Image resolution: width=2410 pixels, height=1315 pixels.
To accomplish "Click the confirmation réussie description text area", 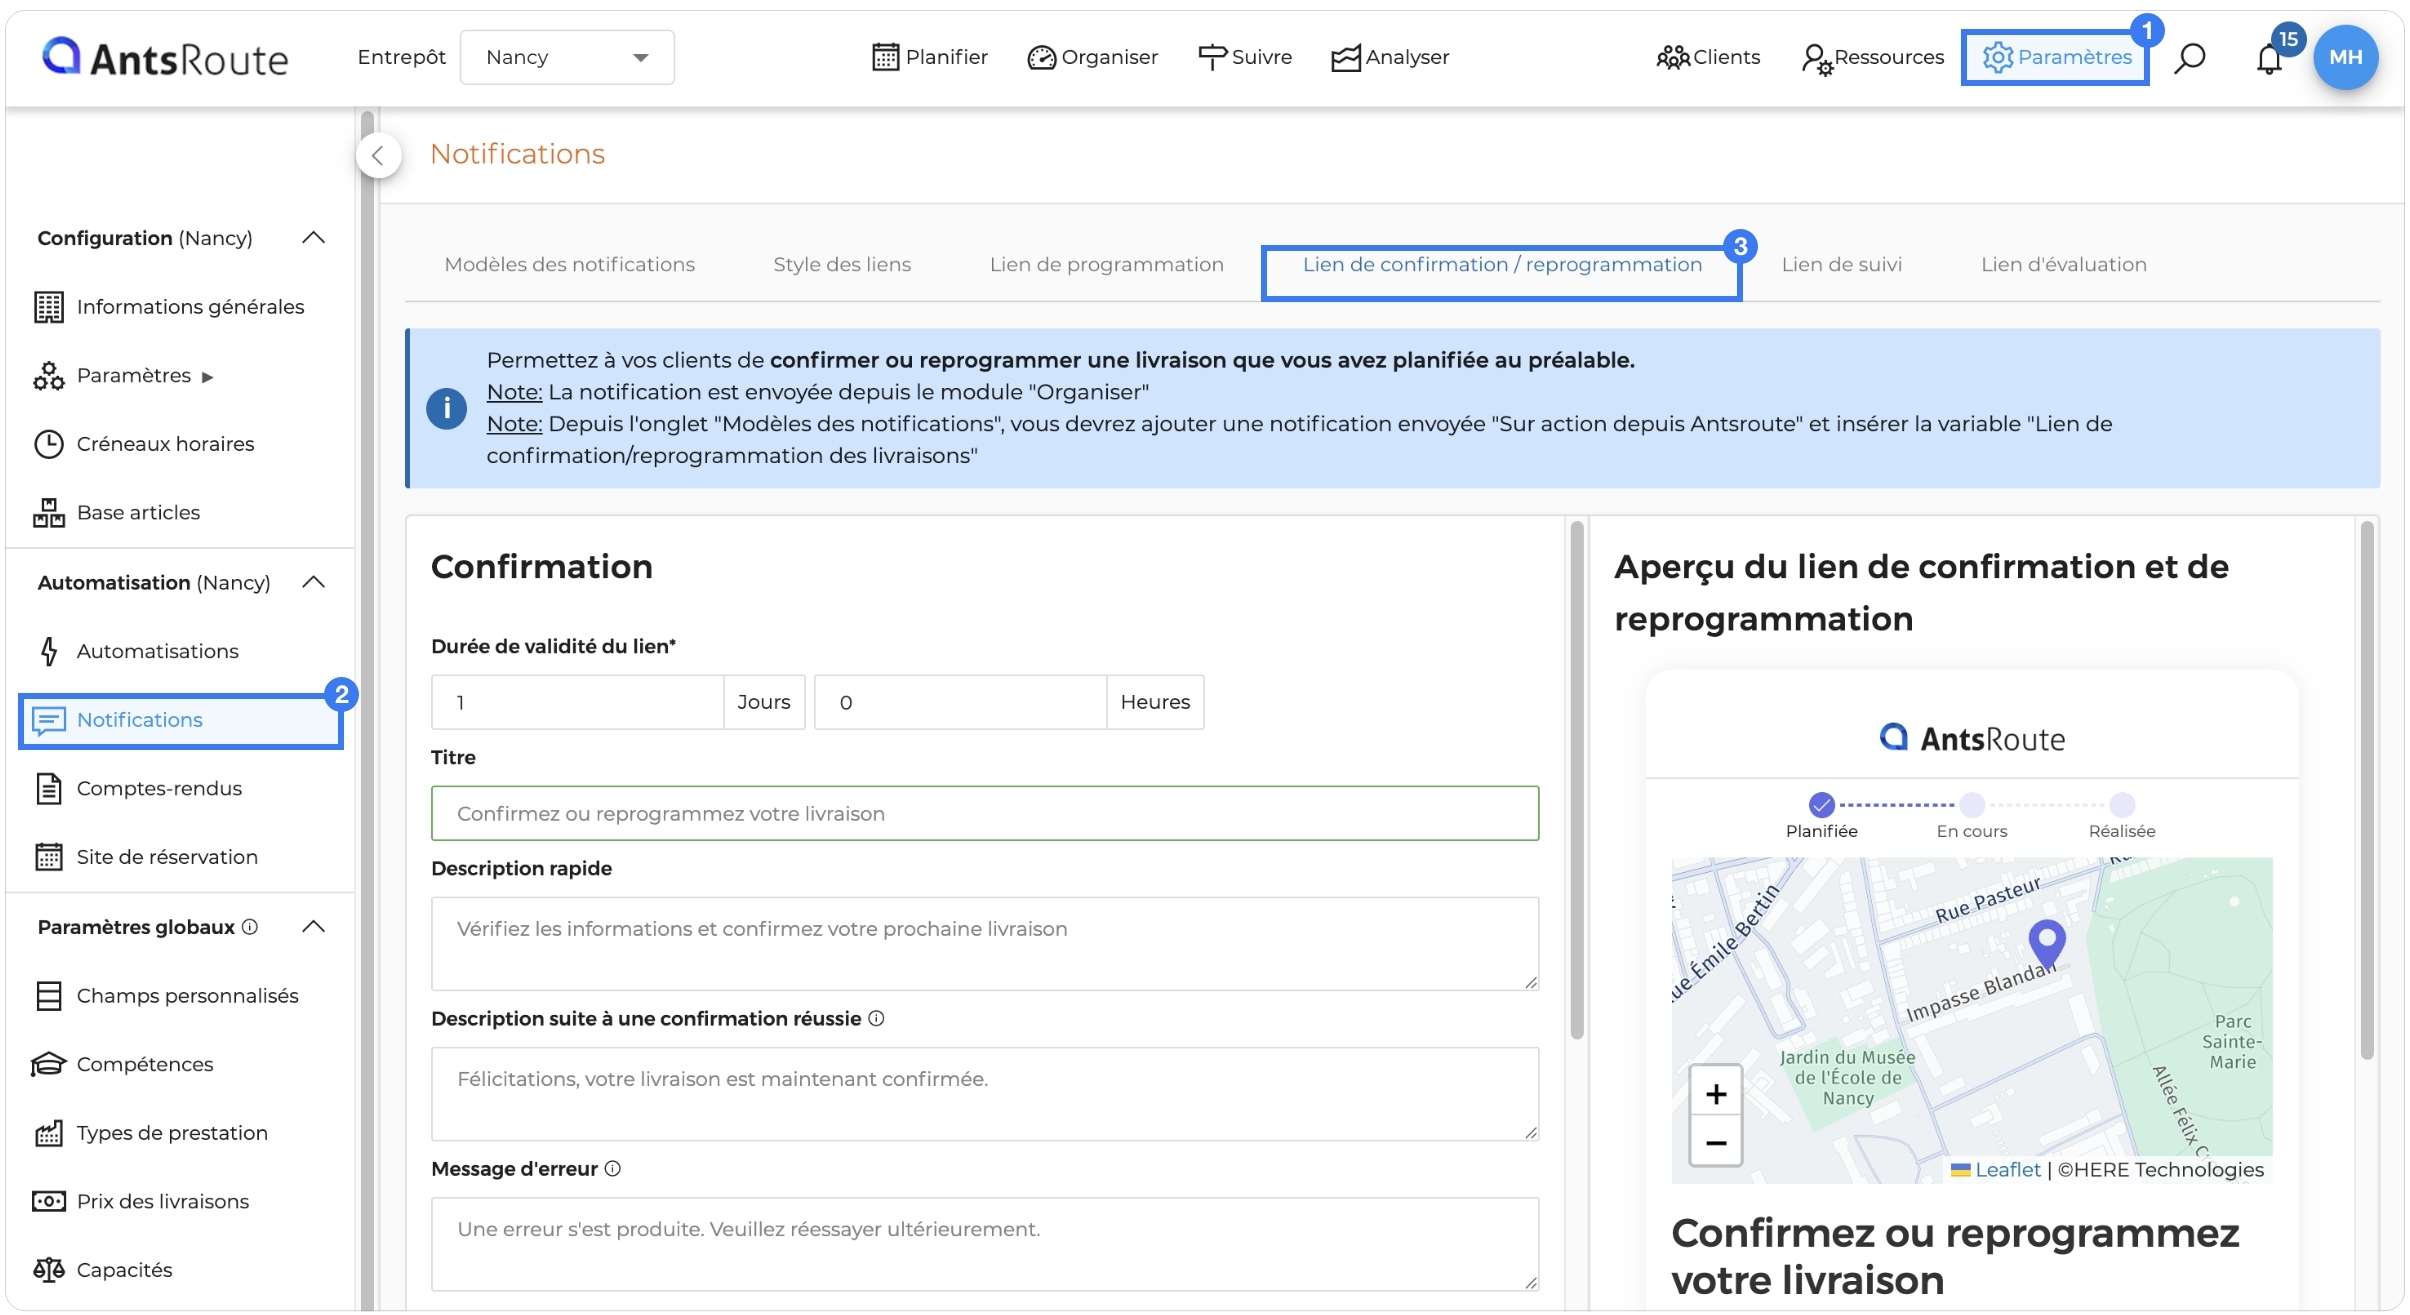I will tap(985, 1094).
